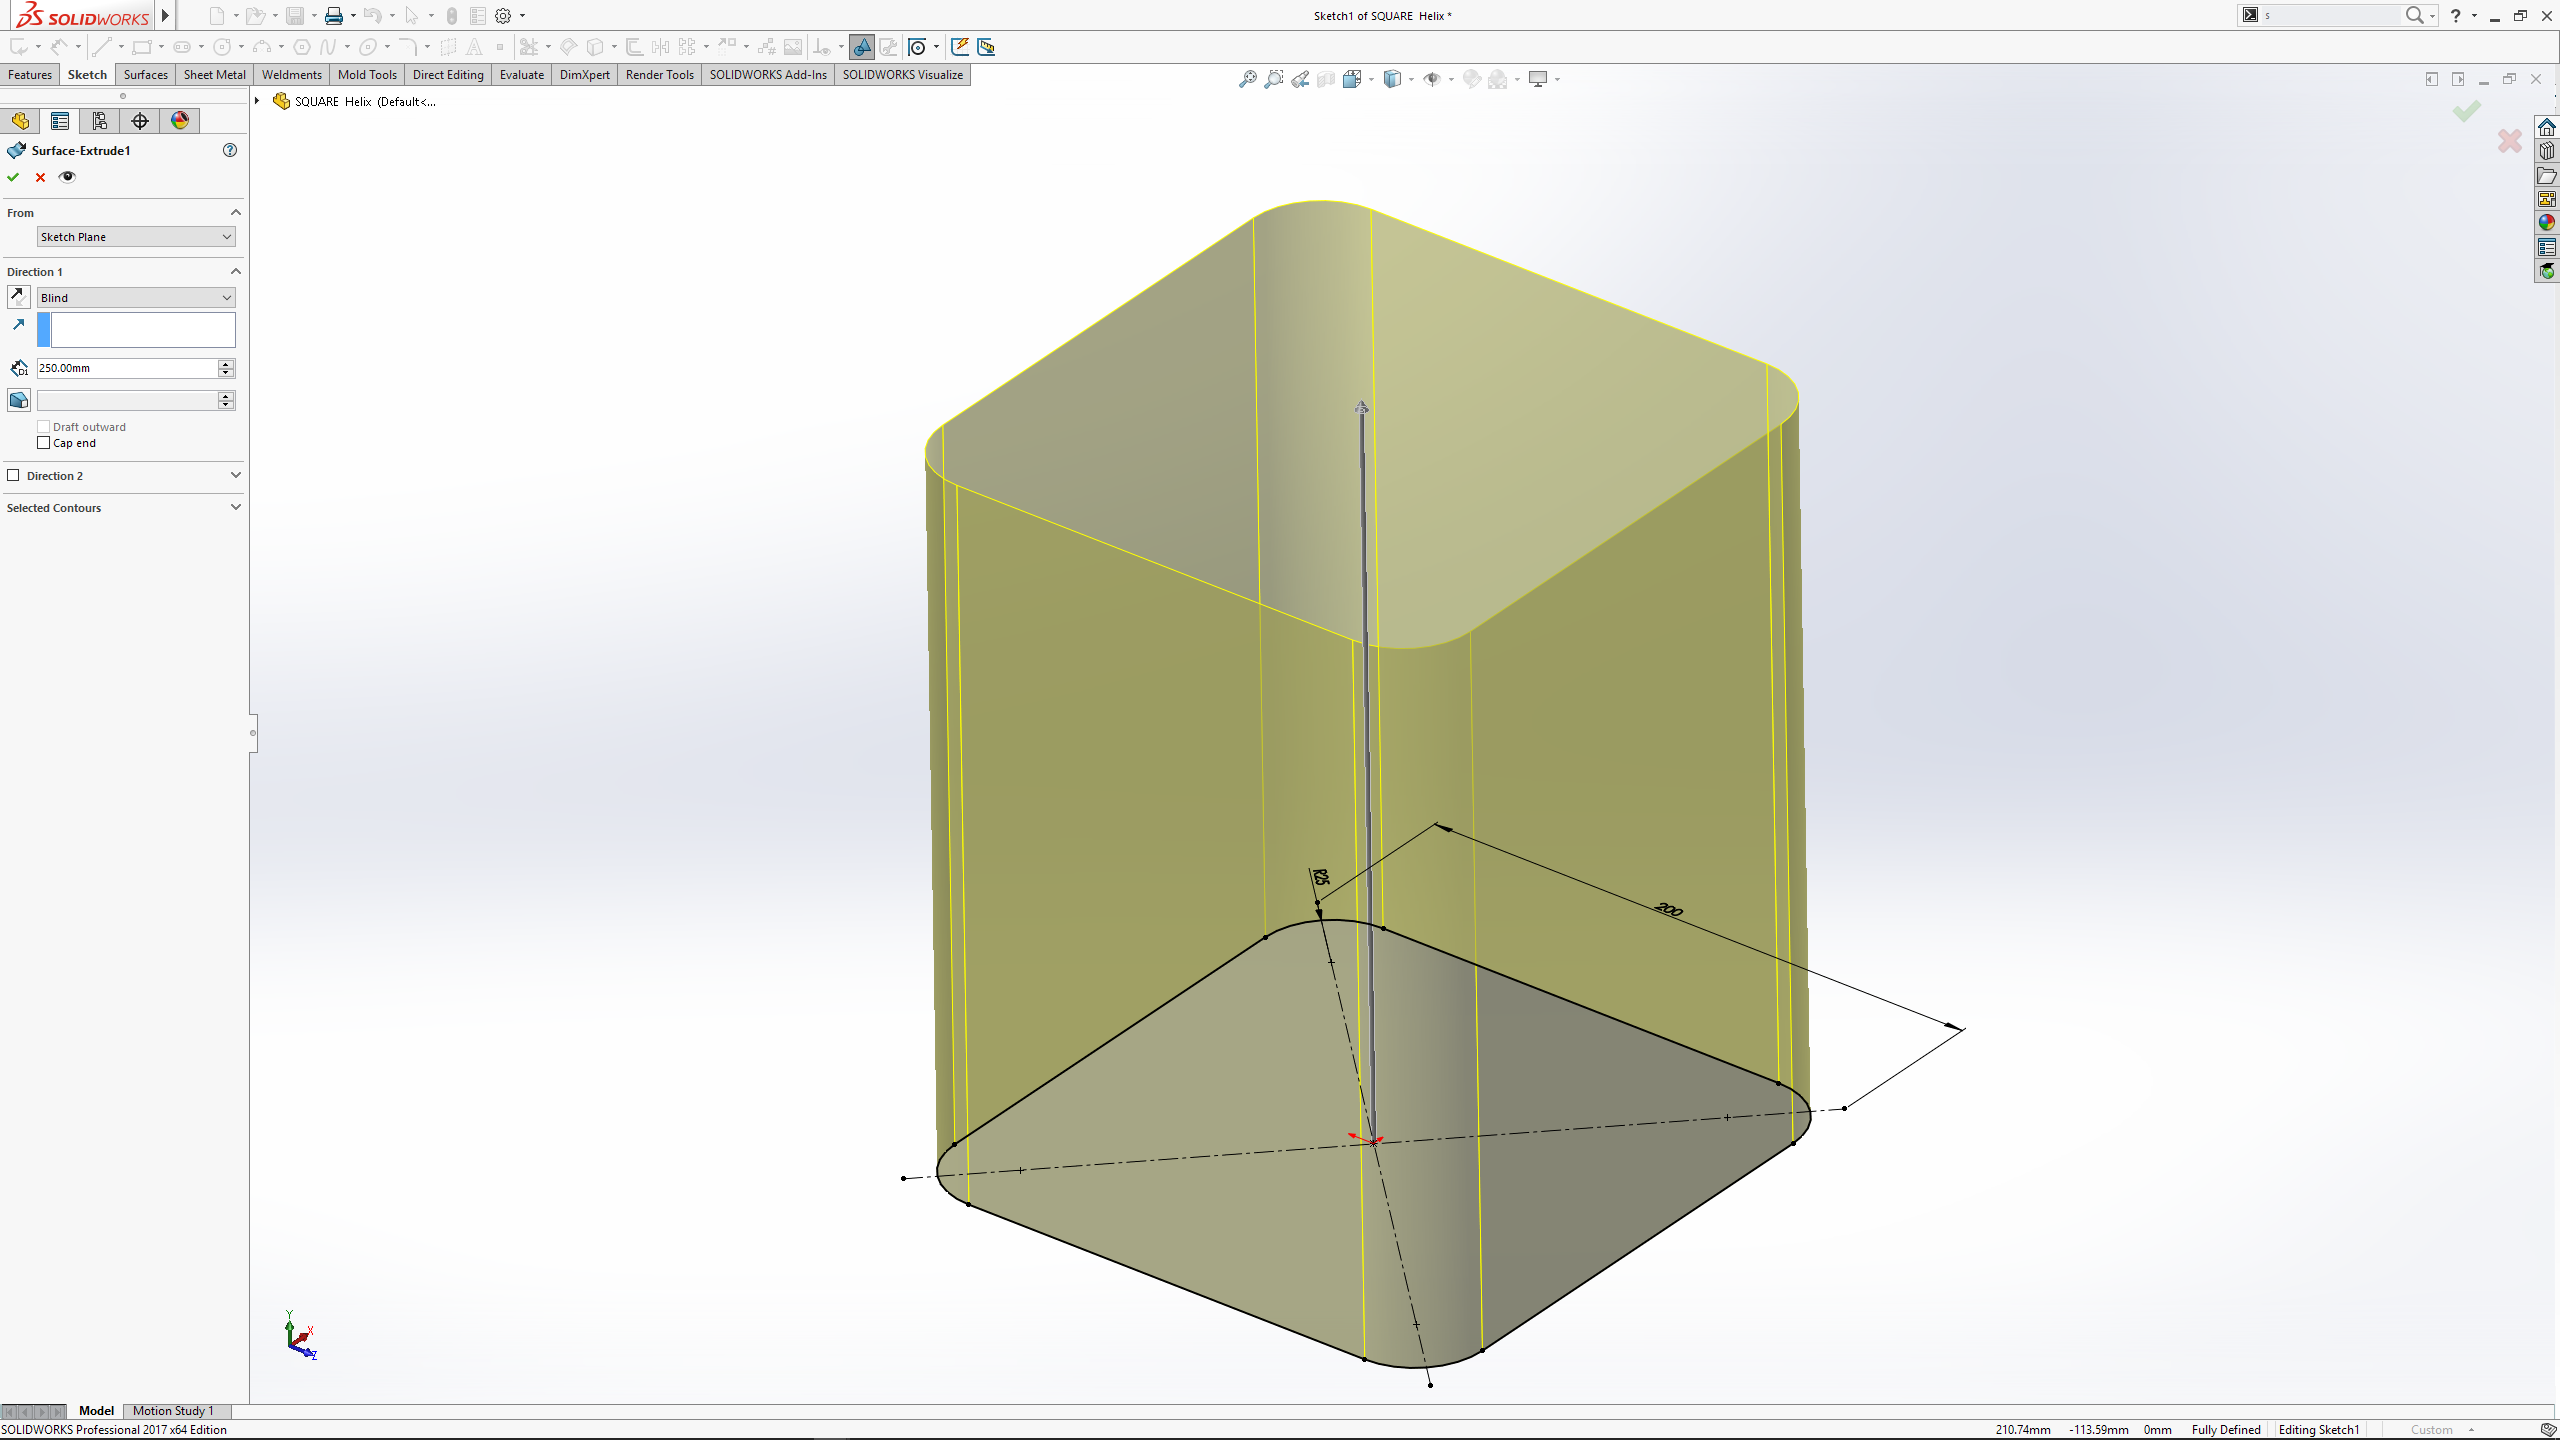Viewport: 2560px width, 1440px height.
Task: Enable the Direction 2 checkbox
Action: point(14,476)
